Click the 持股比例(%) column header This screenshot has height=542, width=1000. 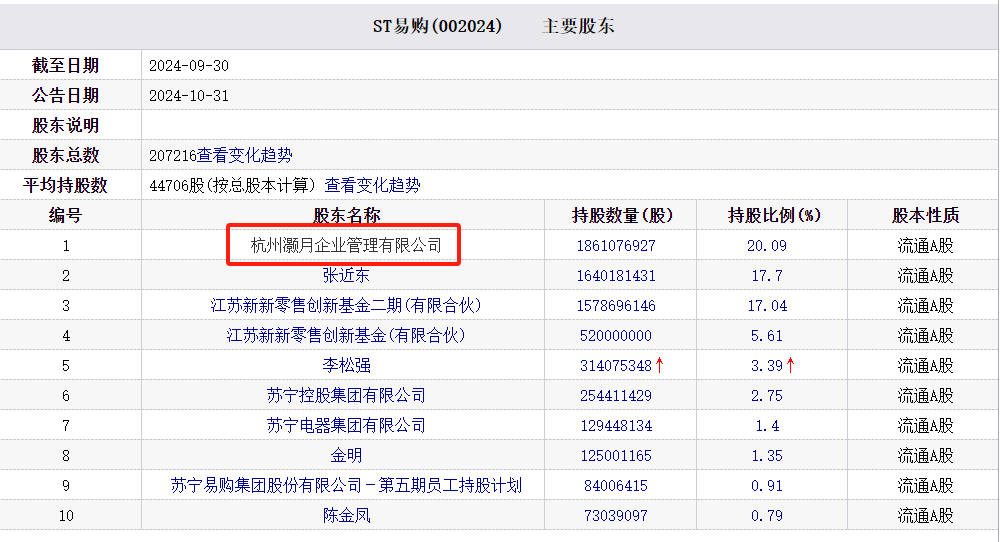pyautogui.click(x=773, y=216)
